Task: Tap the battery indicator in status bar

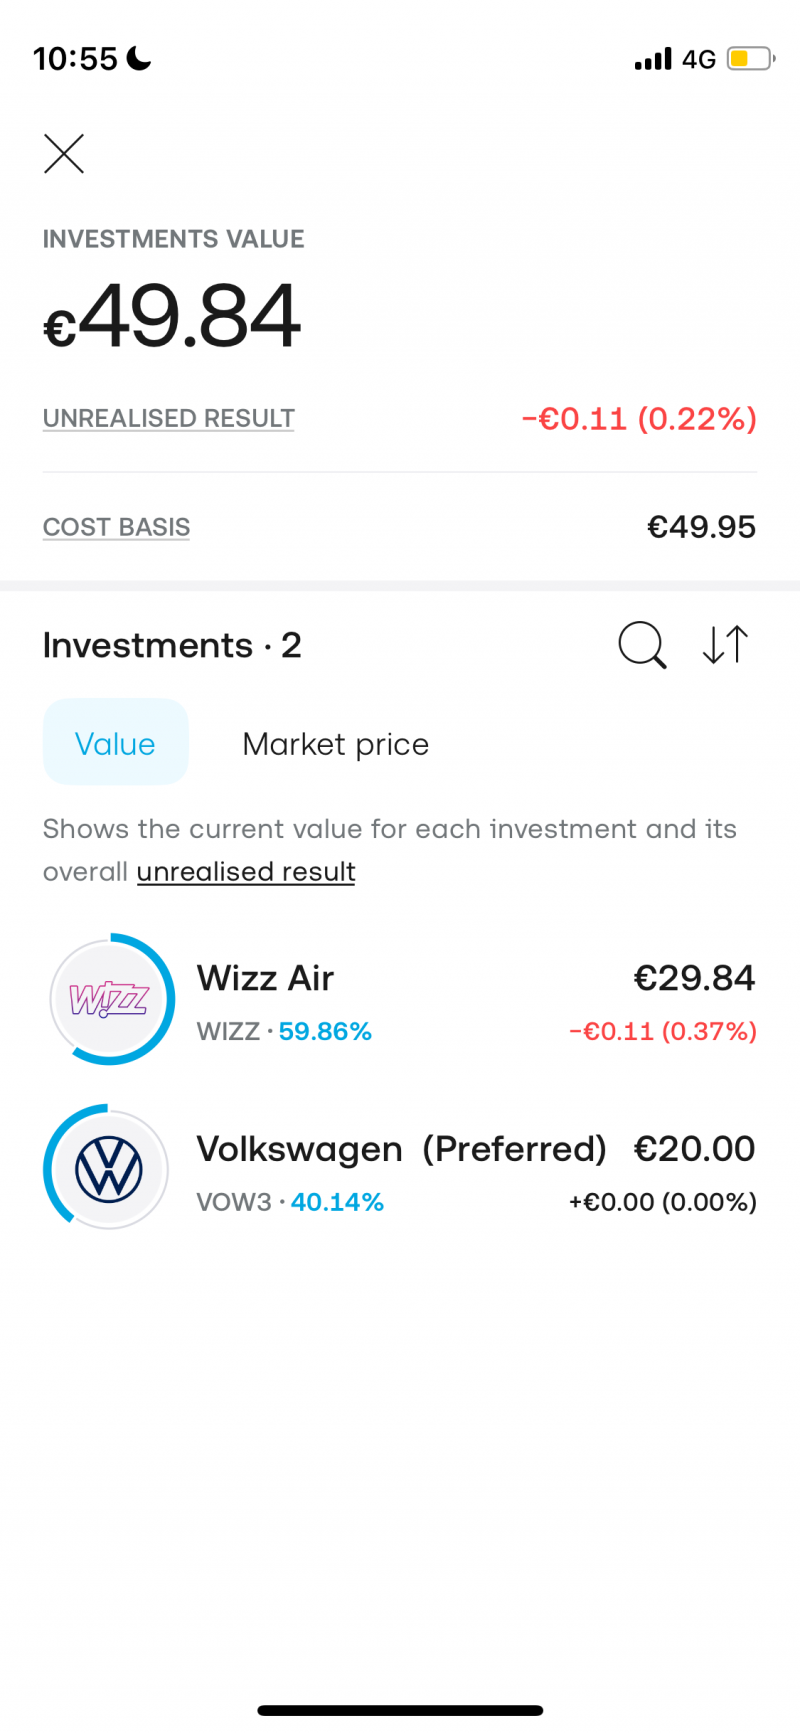Action: pyautogui.click(x=751, y=59)
